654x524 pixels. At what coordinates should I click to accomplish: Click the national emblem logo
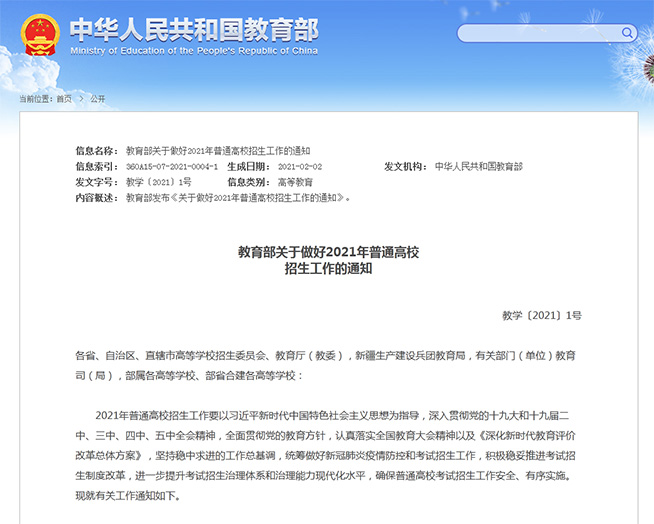(39, 35)
